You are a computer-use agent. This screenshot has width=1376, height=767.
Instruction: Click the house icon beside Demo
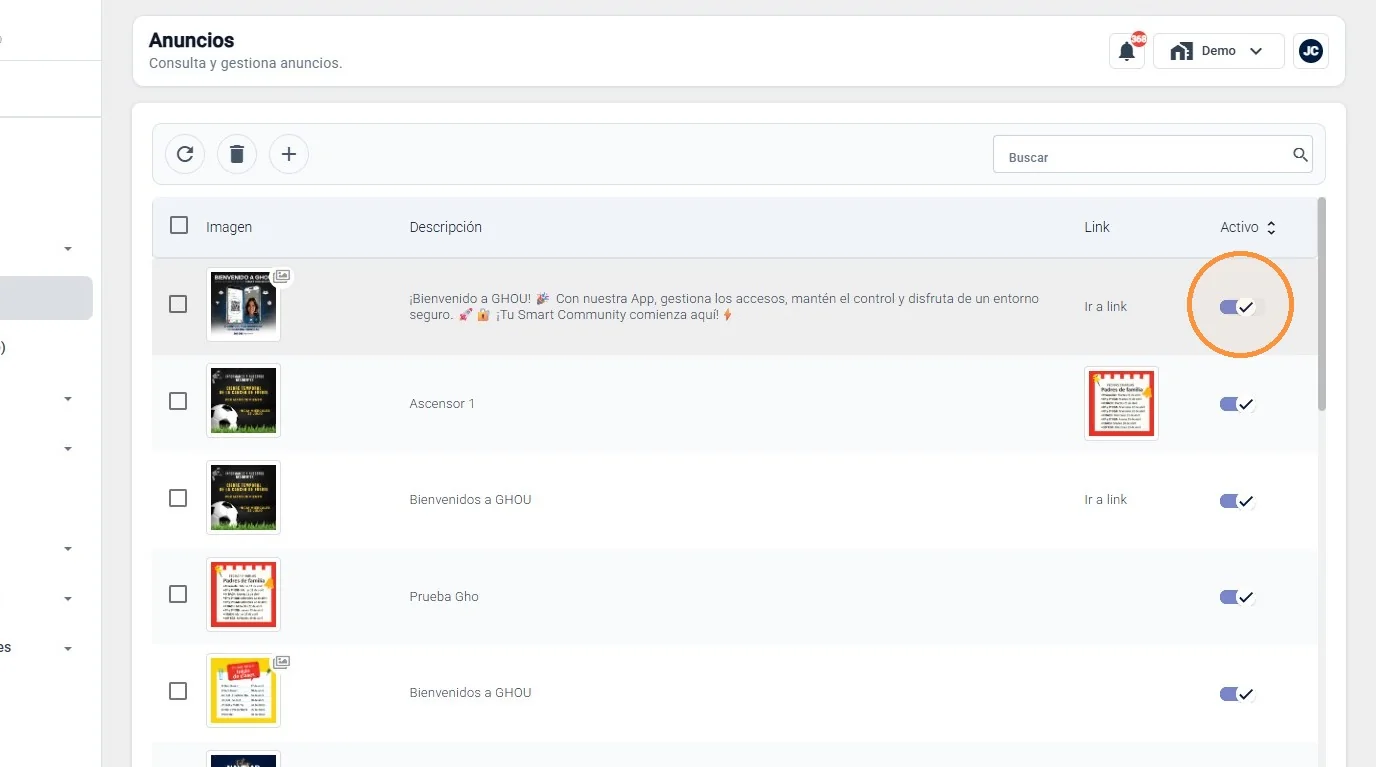click(x=1181, y=51)
